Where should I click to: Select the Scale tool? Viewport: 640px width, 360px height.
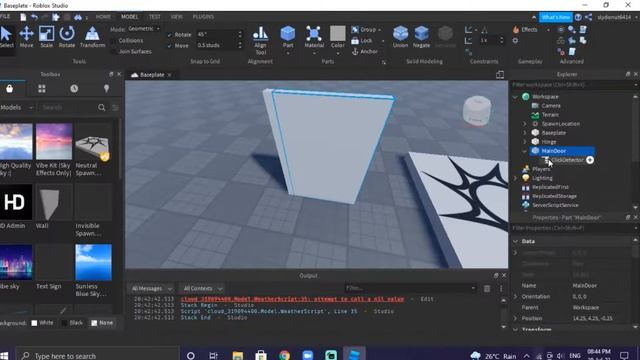point(47,37)
